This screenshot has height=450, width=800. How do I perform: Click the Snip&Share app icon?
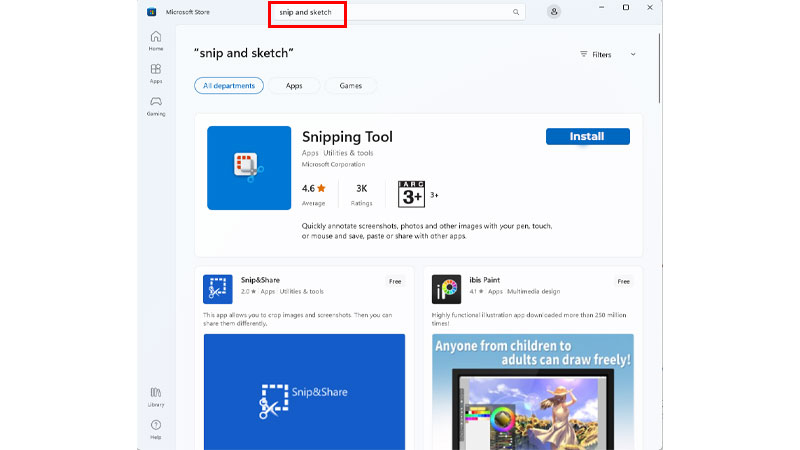click(x=218, y=289)
